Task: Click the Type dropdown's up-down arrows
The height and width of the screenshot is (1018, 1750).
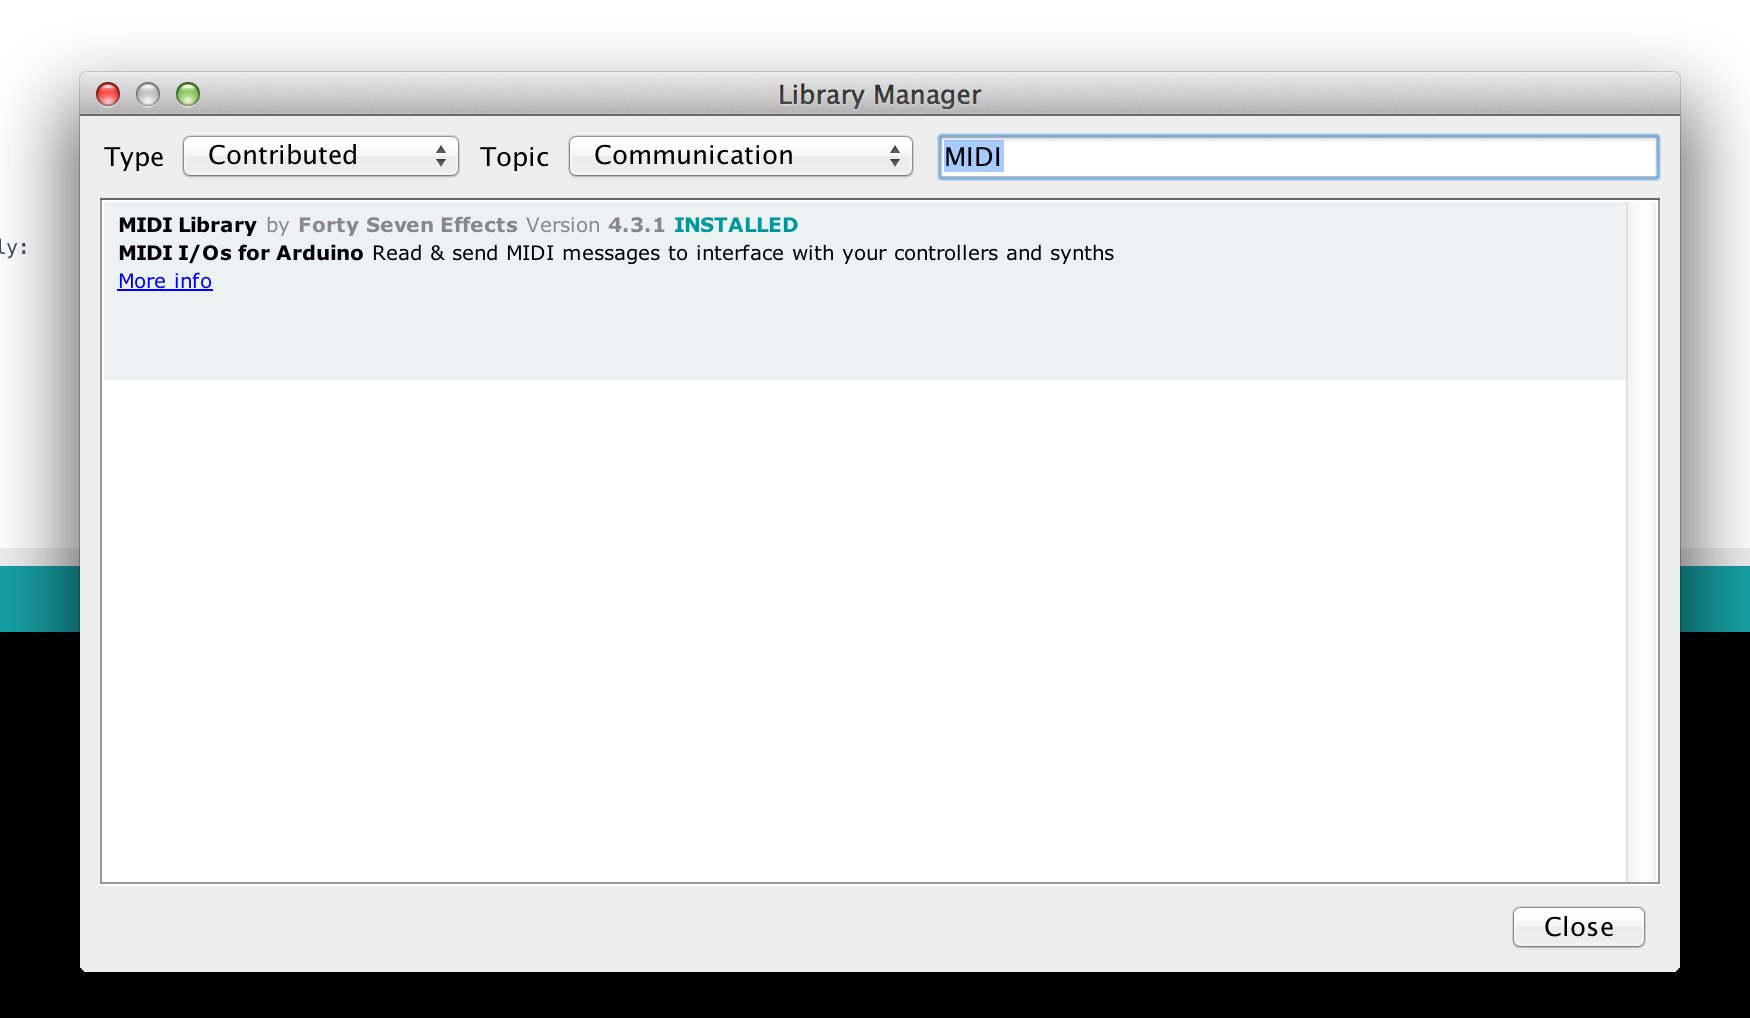Action: pyautogui.click(x=440, y=156)
